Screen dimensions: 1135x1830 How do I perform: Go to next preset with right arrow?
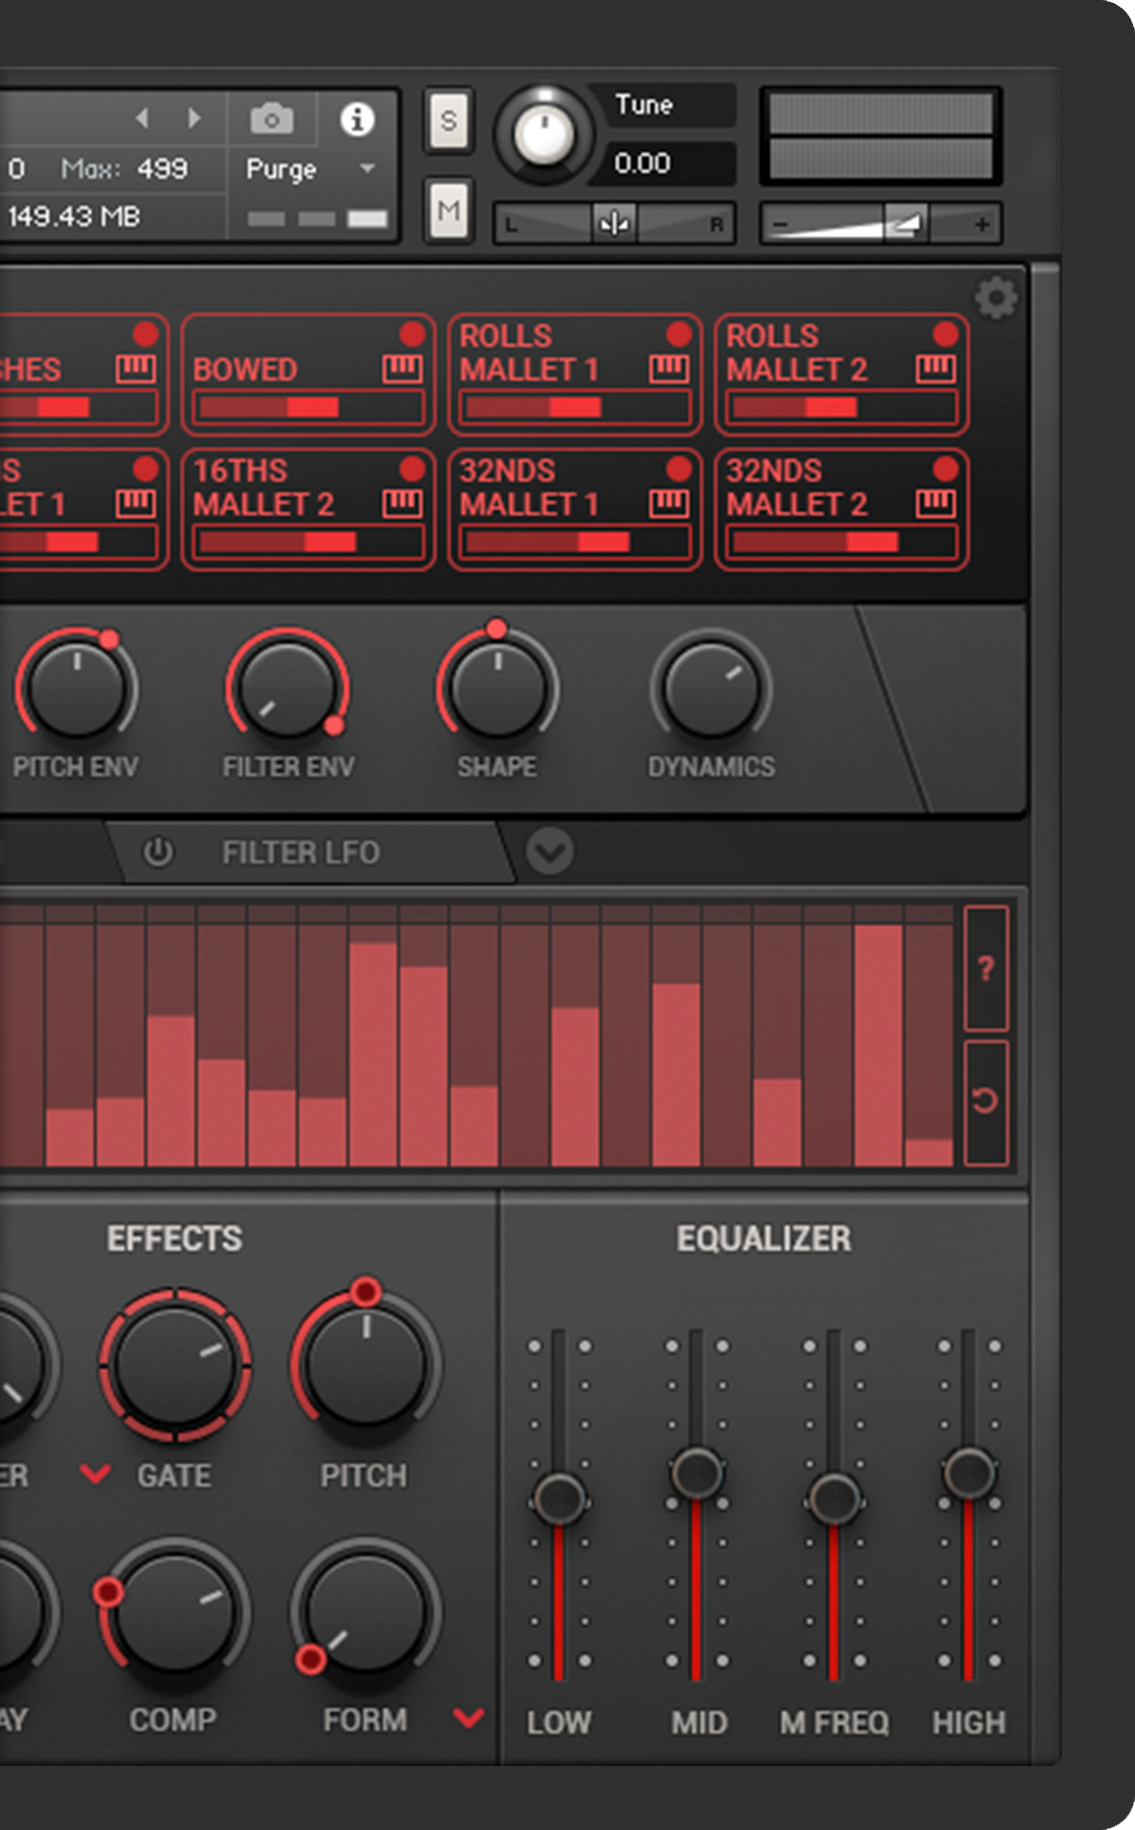coord(194,118)
